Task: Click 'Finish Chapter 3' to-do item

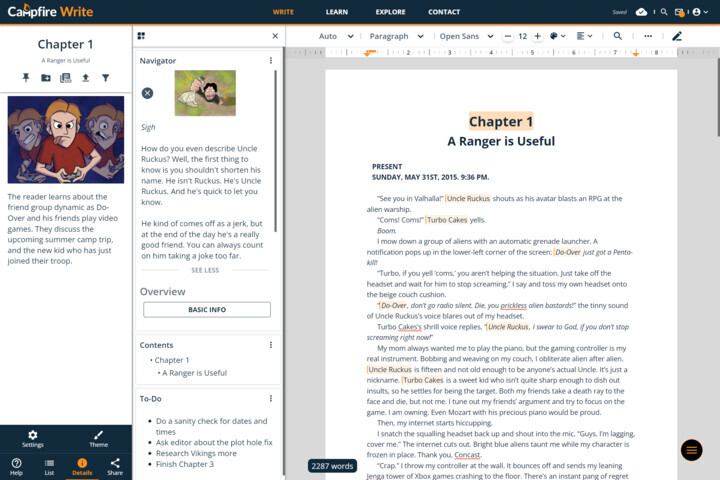Action: [x=185, y=464]
